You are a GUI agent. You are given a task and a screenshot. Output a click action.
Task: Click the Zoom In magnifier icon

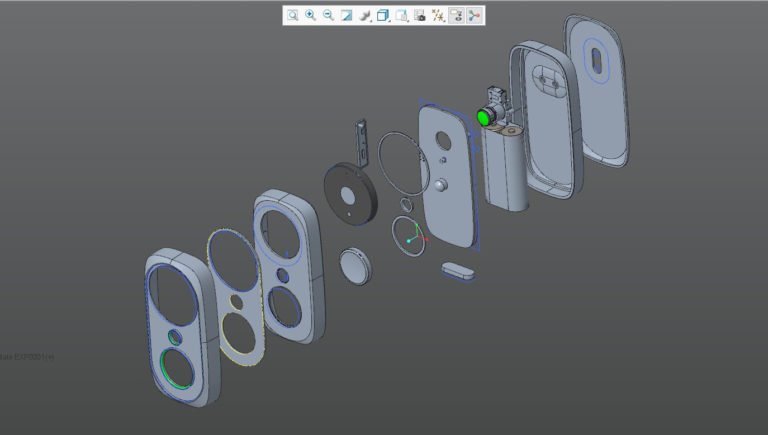click(310, 15)
